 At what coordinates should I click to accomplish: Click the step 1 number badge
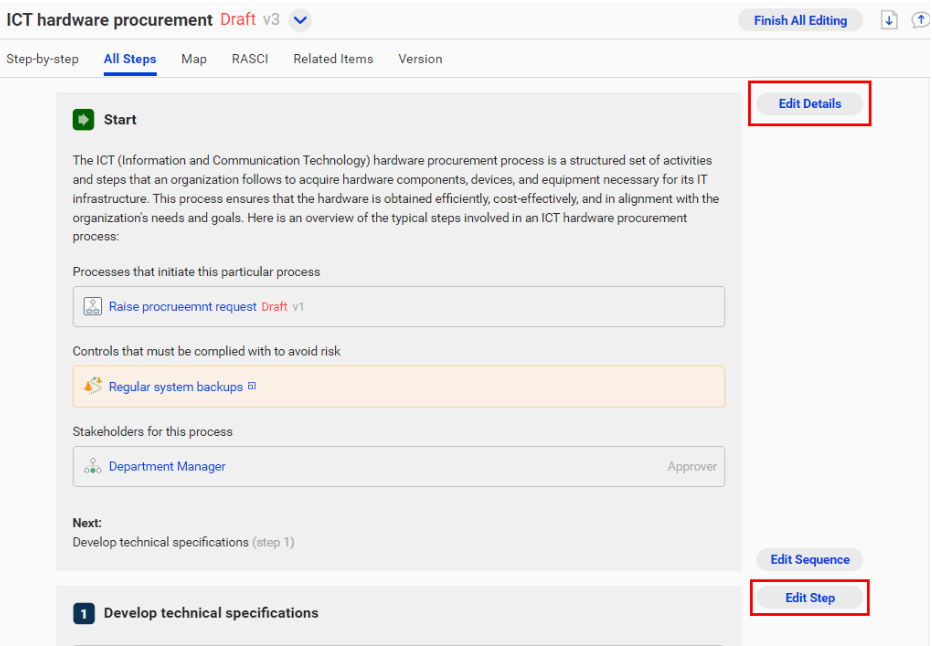coord(84,613)
